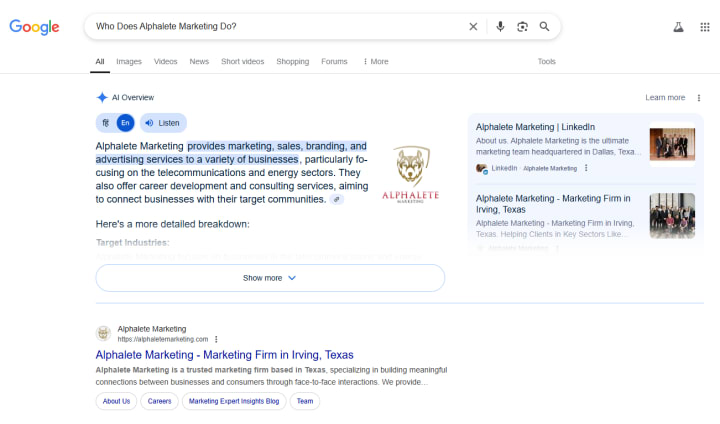Clear the search query with X

473,27
